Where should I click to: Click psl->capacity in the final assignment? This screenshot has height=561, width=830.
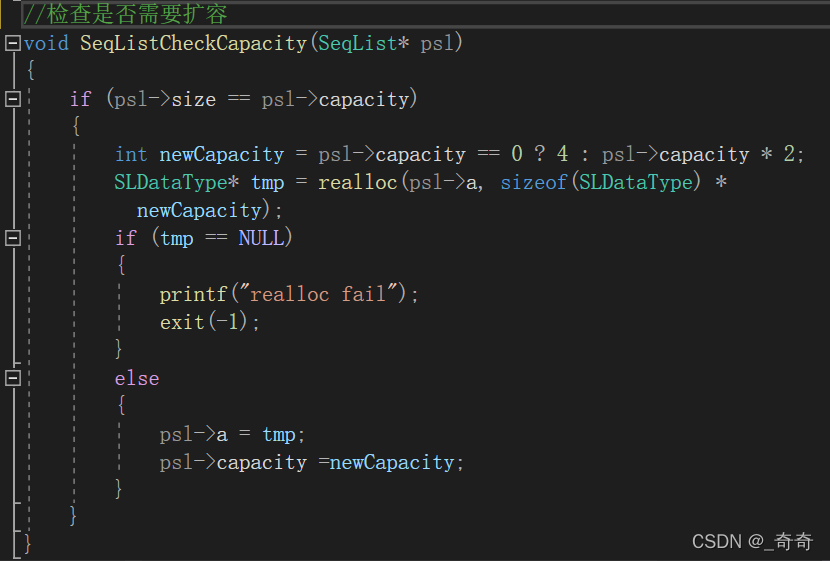click(x=233, y=463)
